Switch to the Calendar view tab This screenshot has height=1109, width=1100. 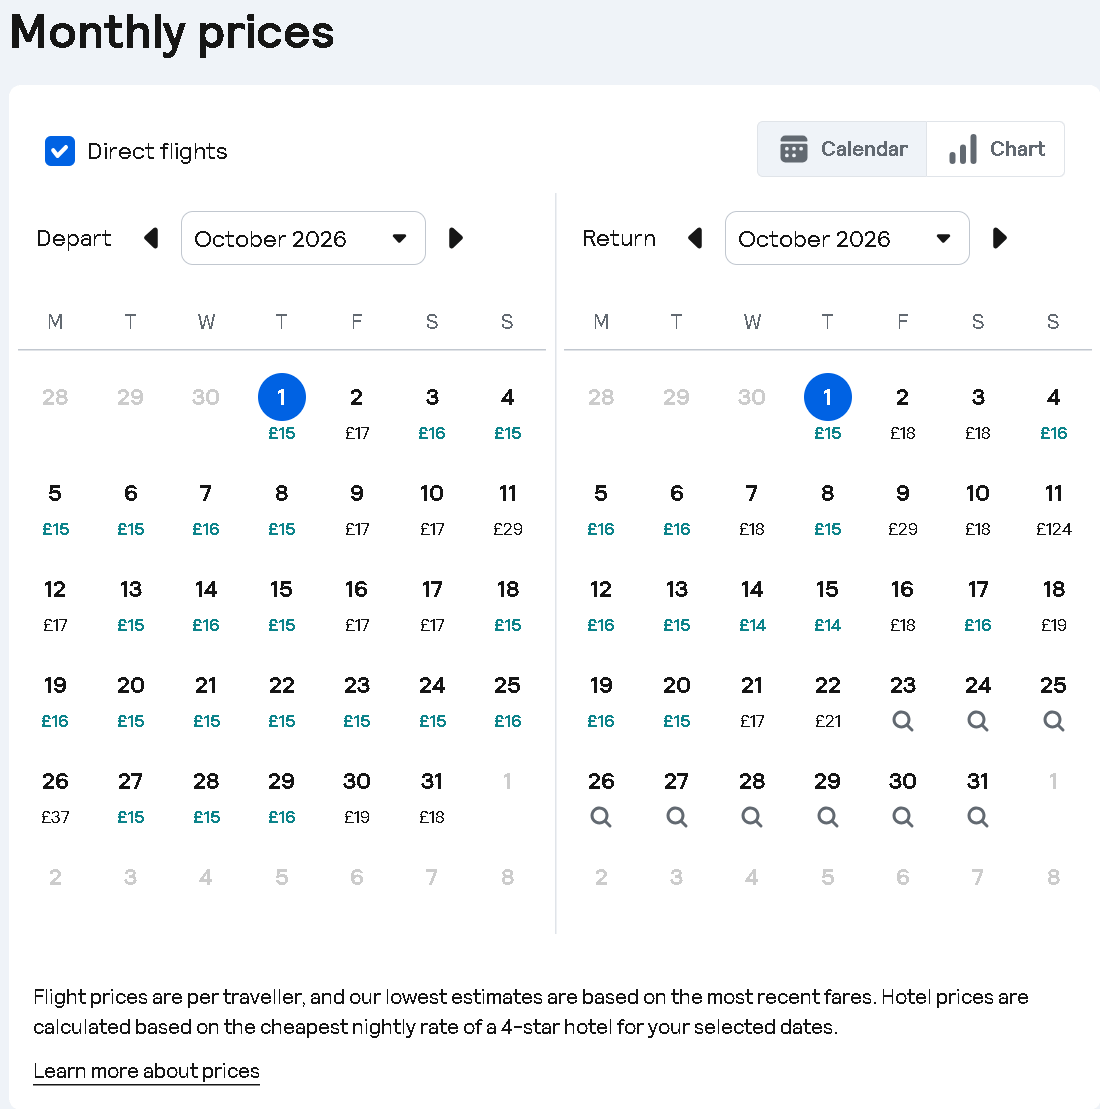tap(843, 149)
